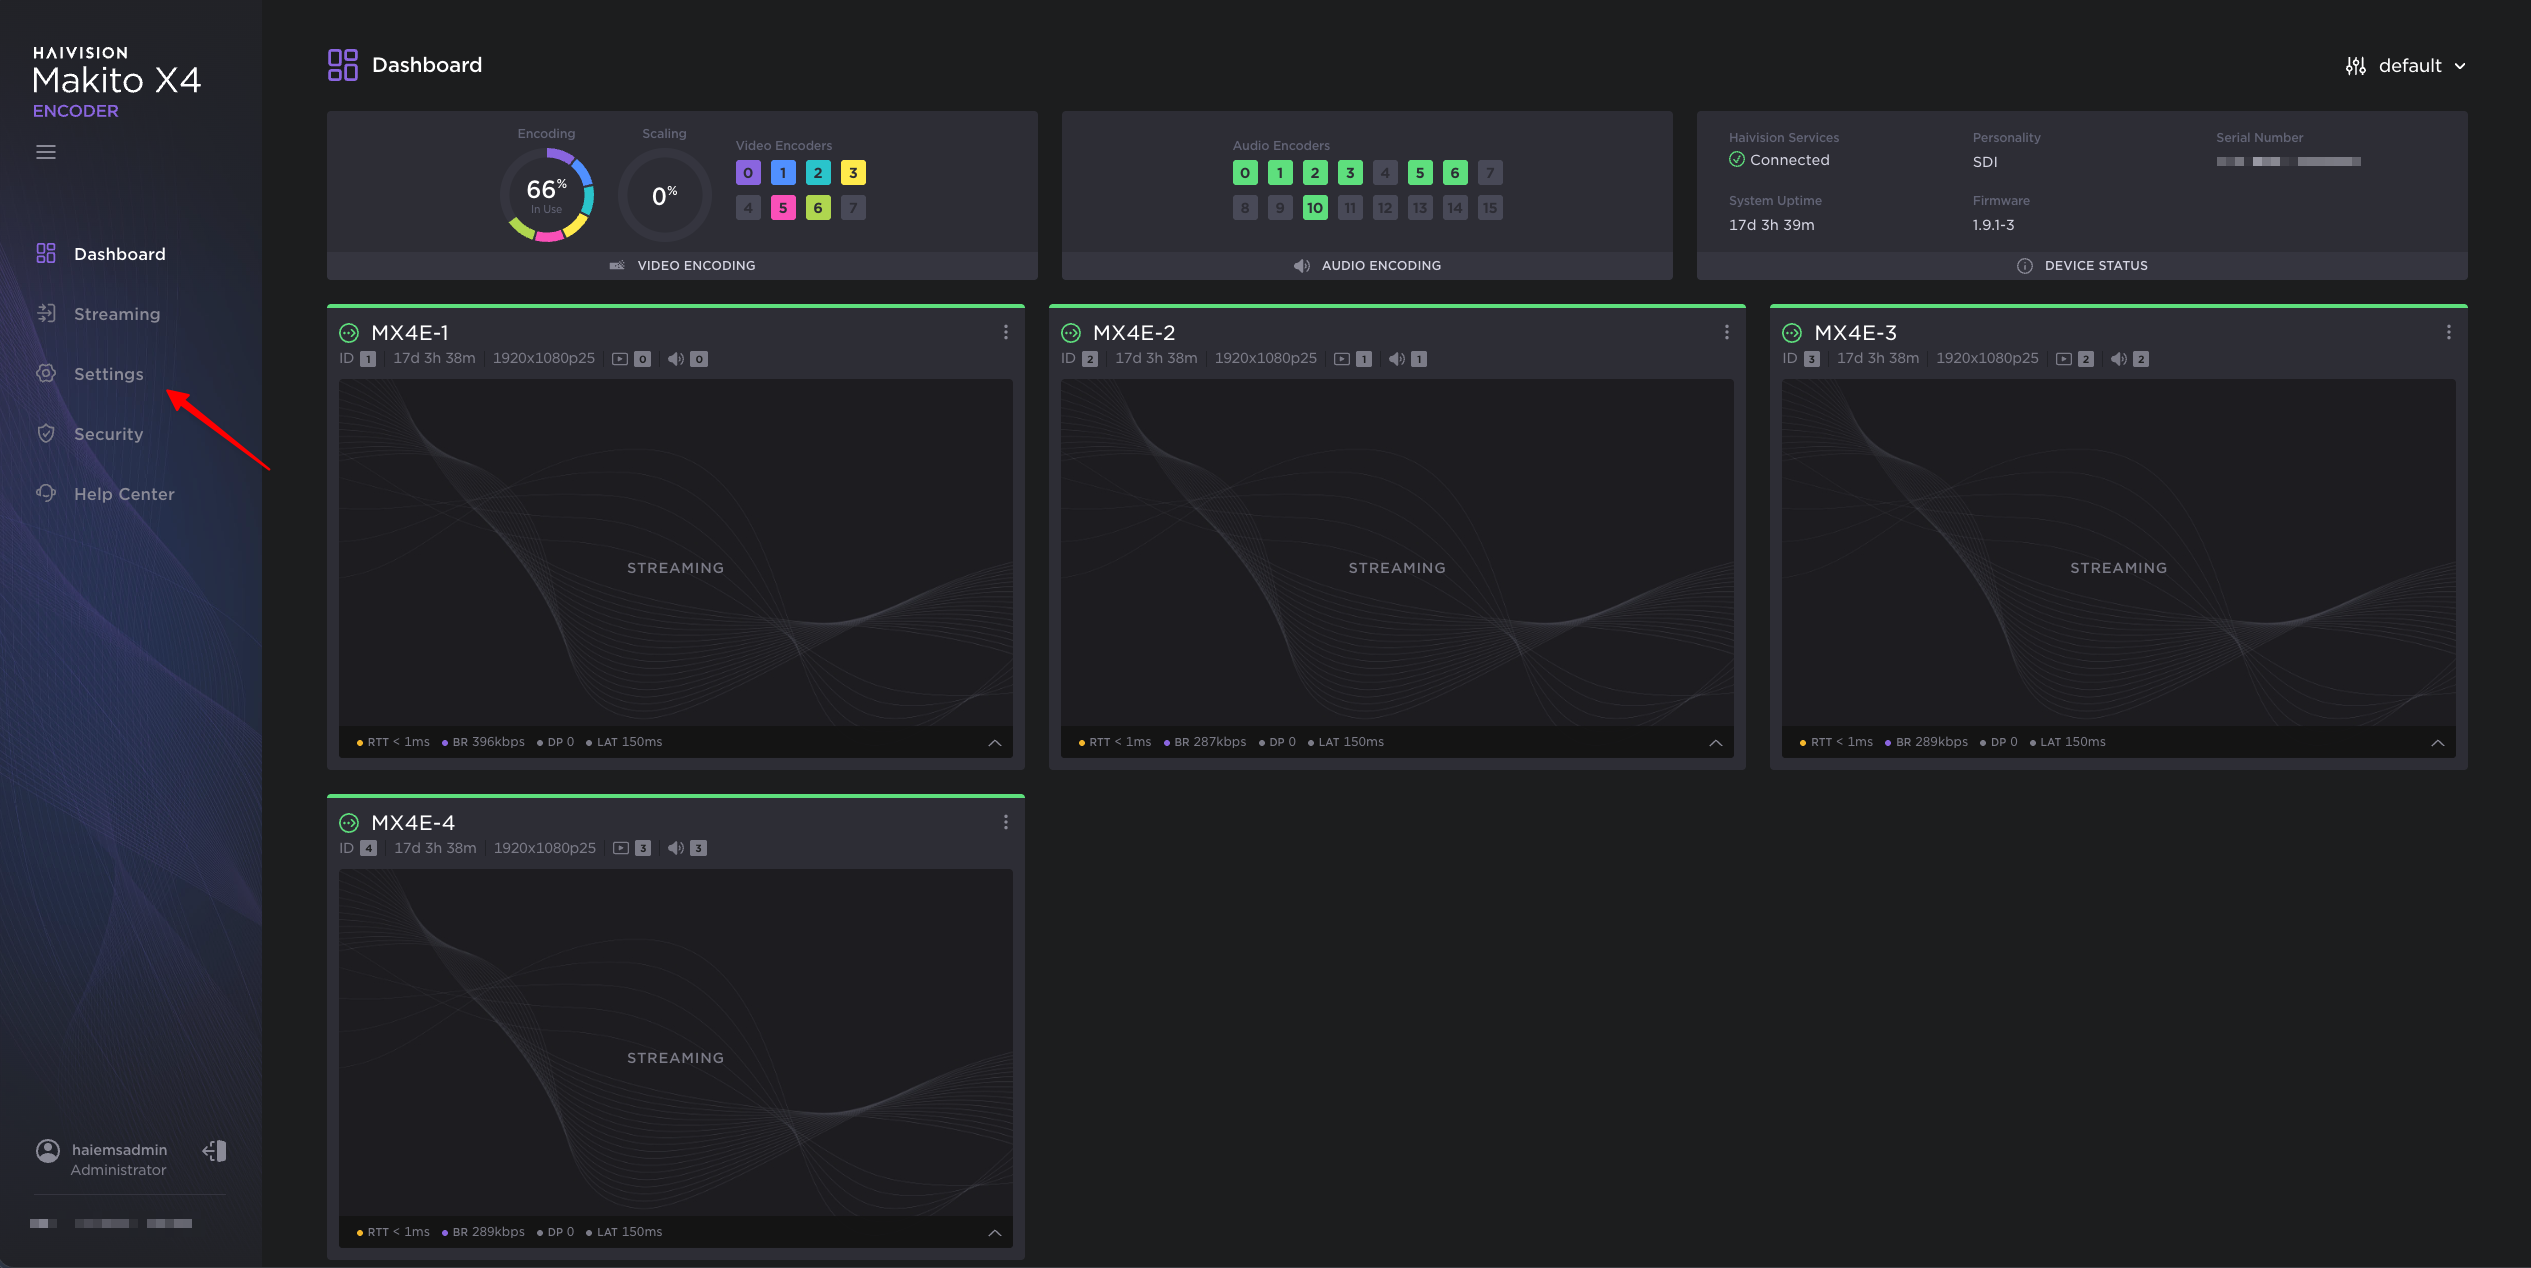Open AUDIO ENCODING panel footer link
This screenshot has width=2531, height=1268.
(x=1367, y=266)
